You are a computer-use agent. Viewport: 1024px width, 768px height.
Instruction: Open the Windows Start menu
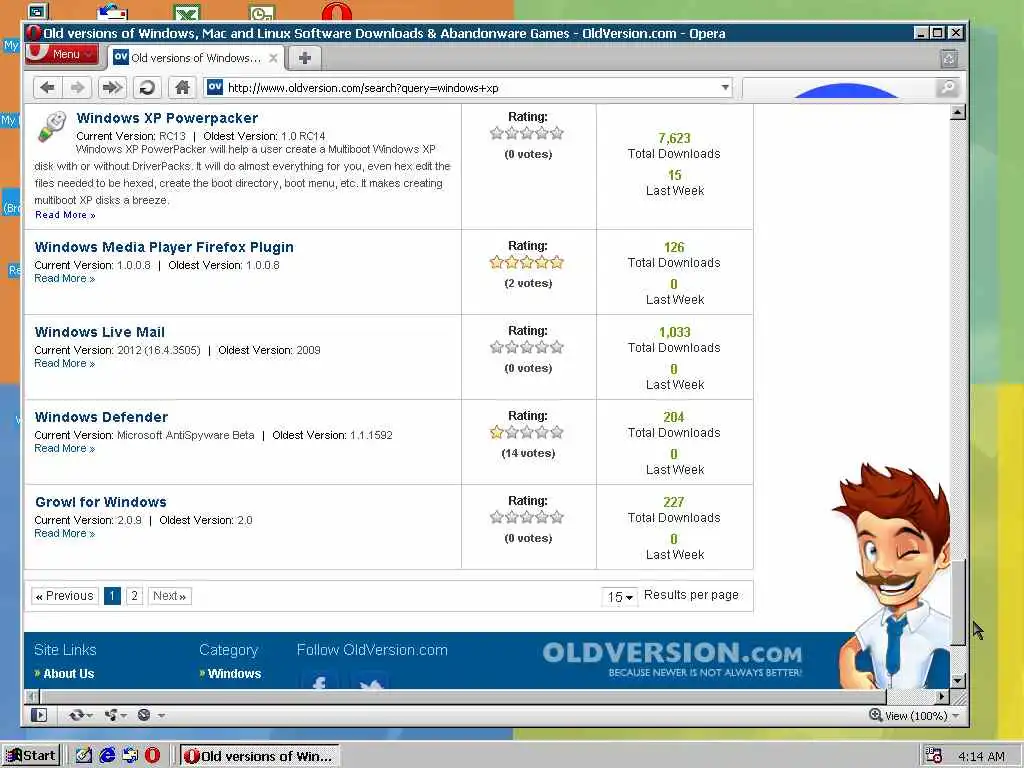[x=31, y=756]
